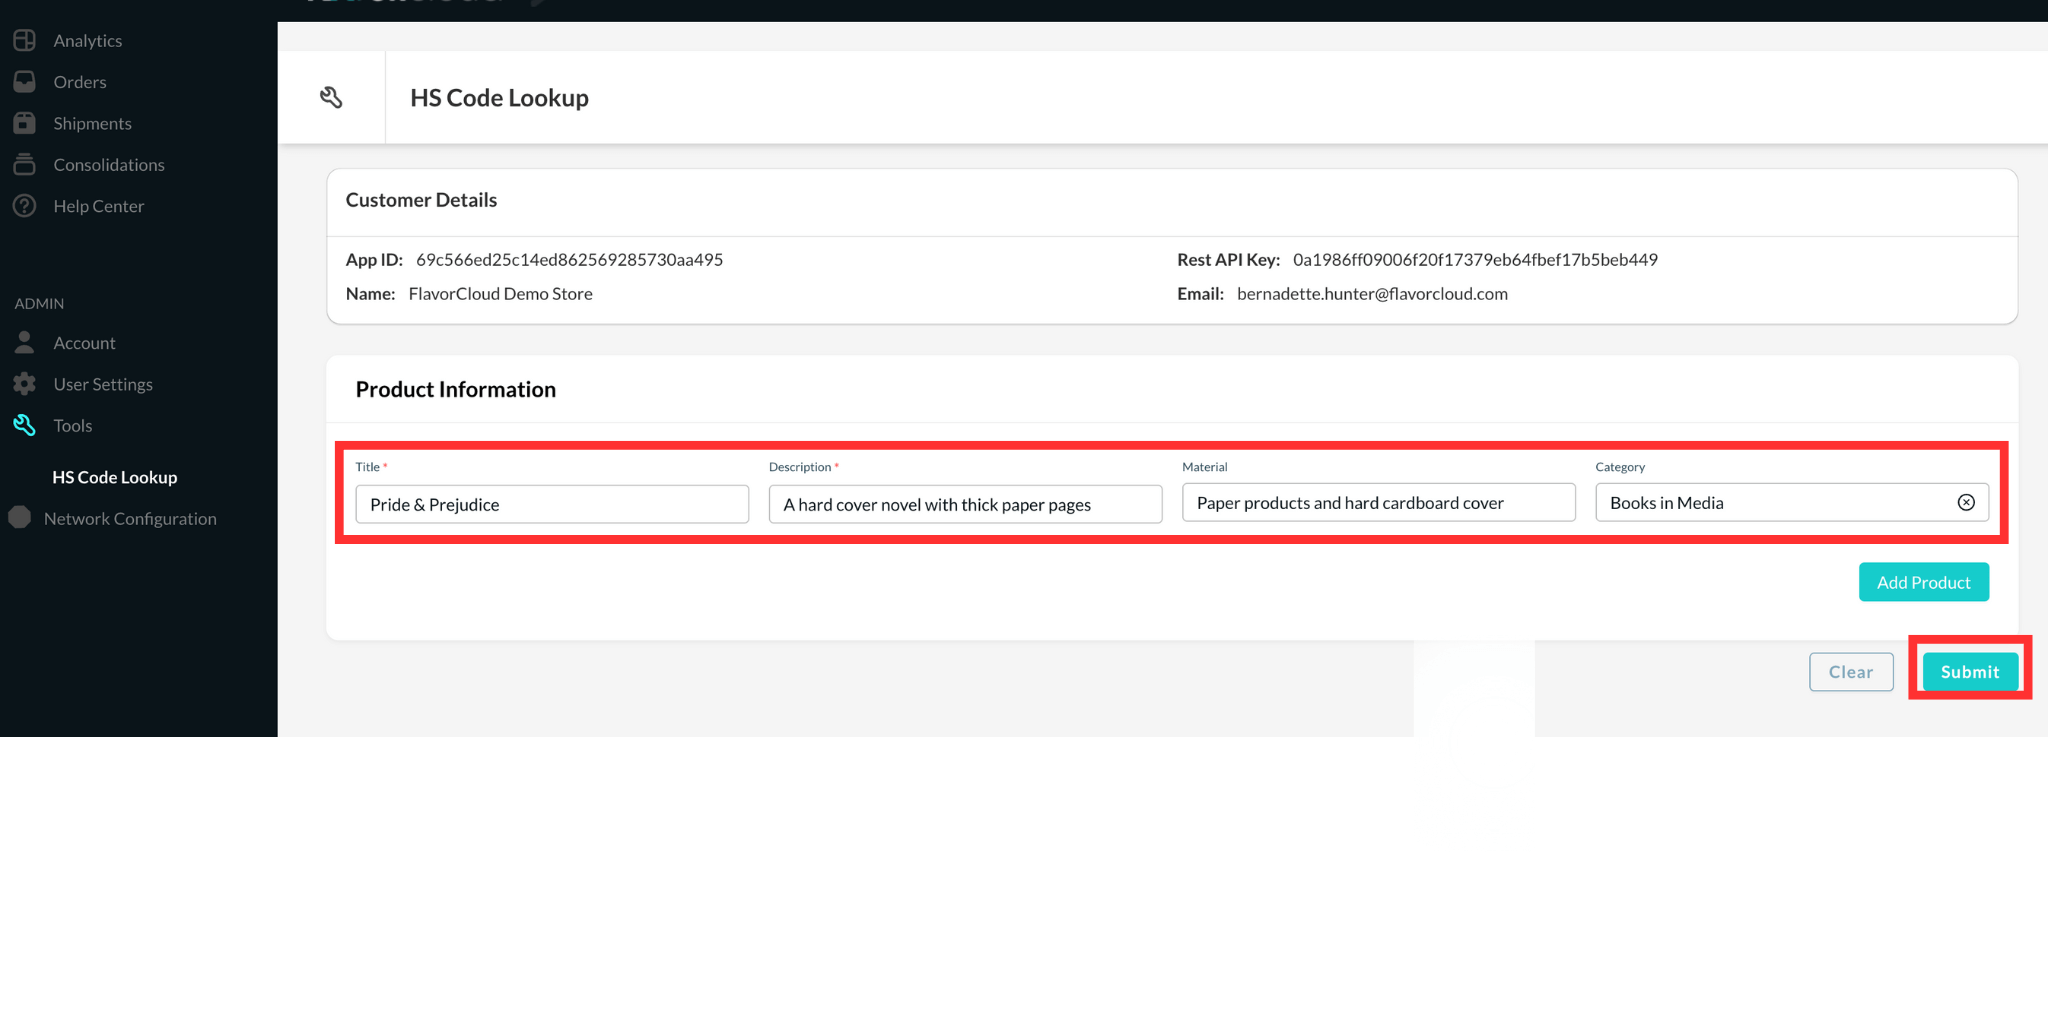Open the Account admin page

coord(85,343)
